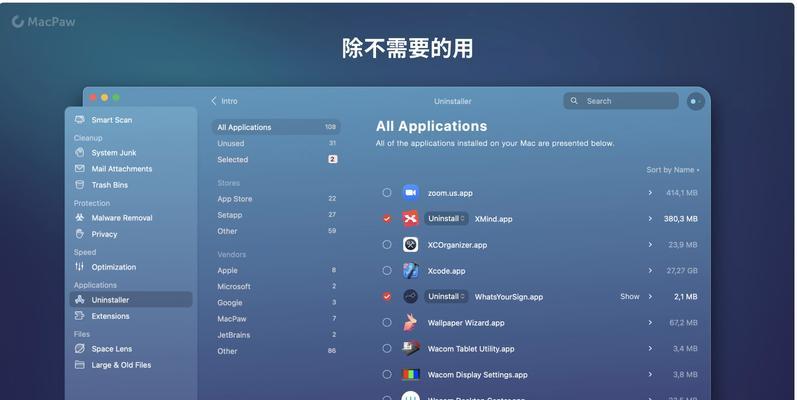Click the Wacom Tablet Utility icon
The height and width of the screenshot is (400, 797).
coord(411,348)
